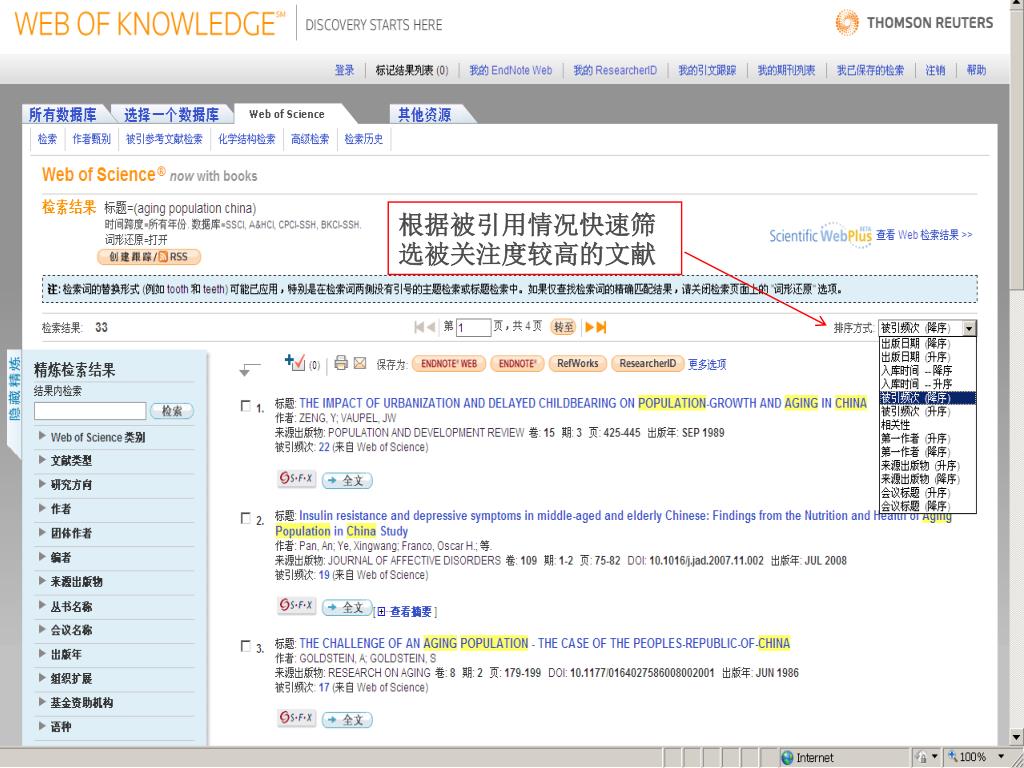Expand 出版年 refine section
The width and height of the screenshot is (1024, 768).
coord(61,654)
